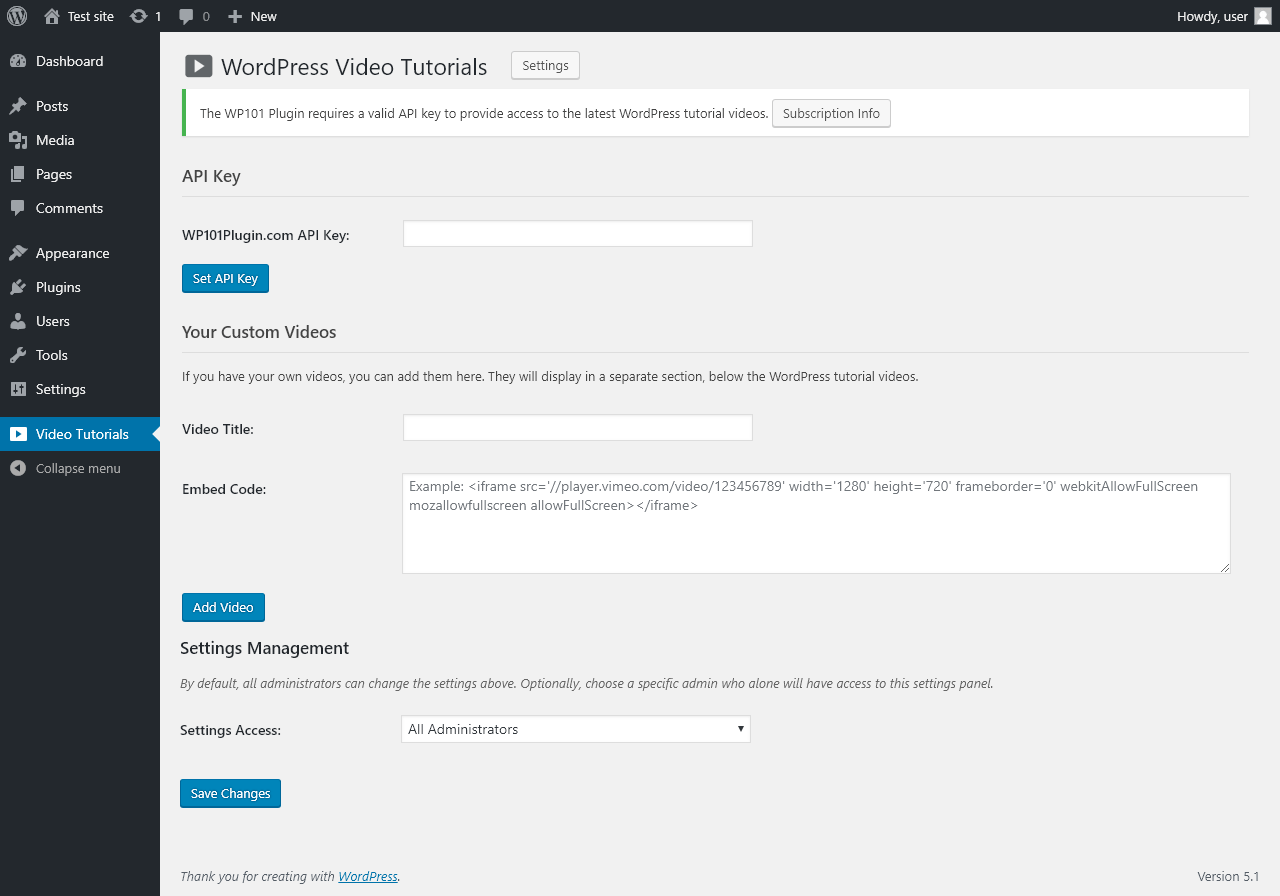Screen dimensions: 1280x896
Task: Open the Test site link
Action: tap(79, 16)
